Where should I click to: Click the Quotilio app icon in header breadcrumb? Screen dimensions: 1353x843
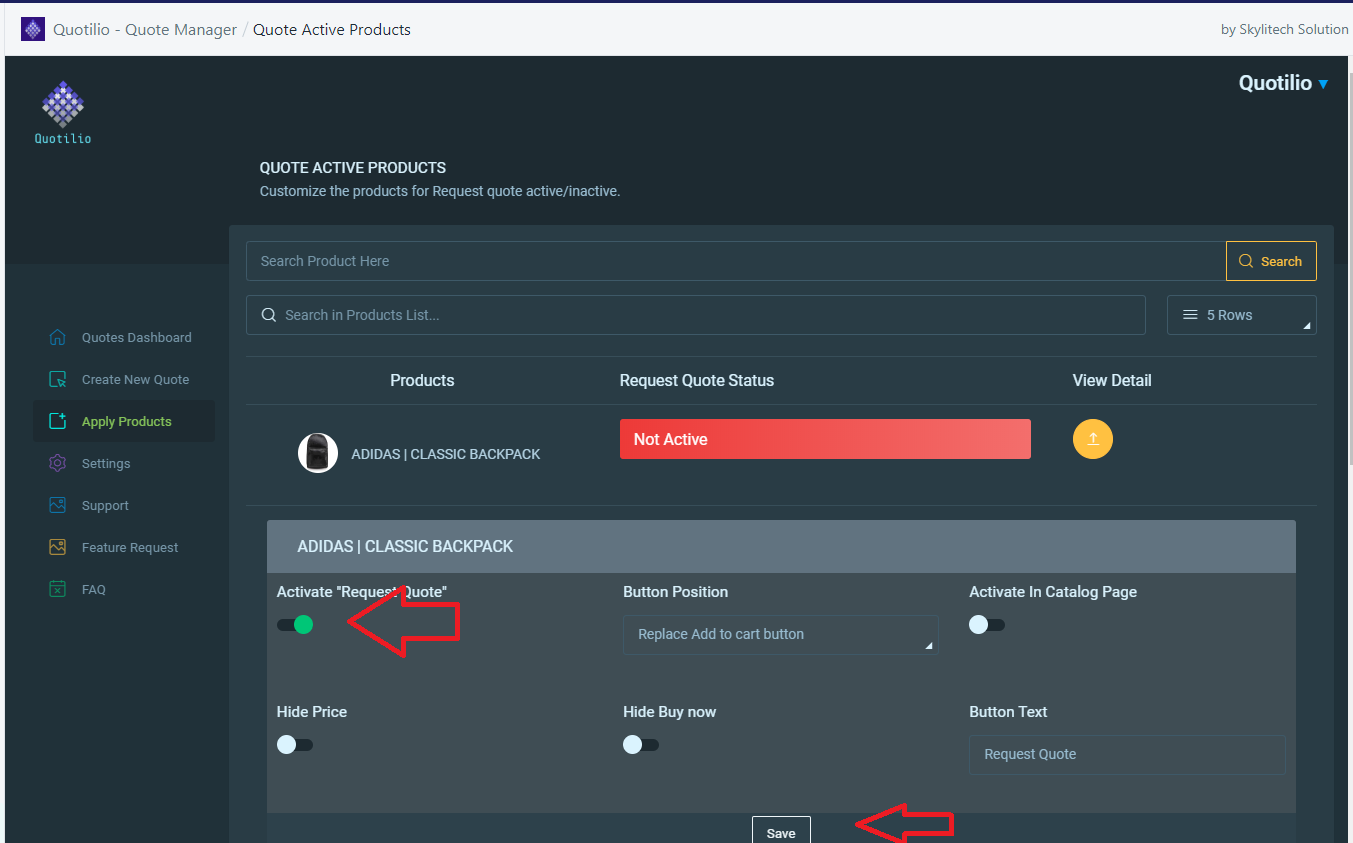click(x=33, y=29)
